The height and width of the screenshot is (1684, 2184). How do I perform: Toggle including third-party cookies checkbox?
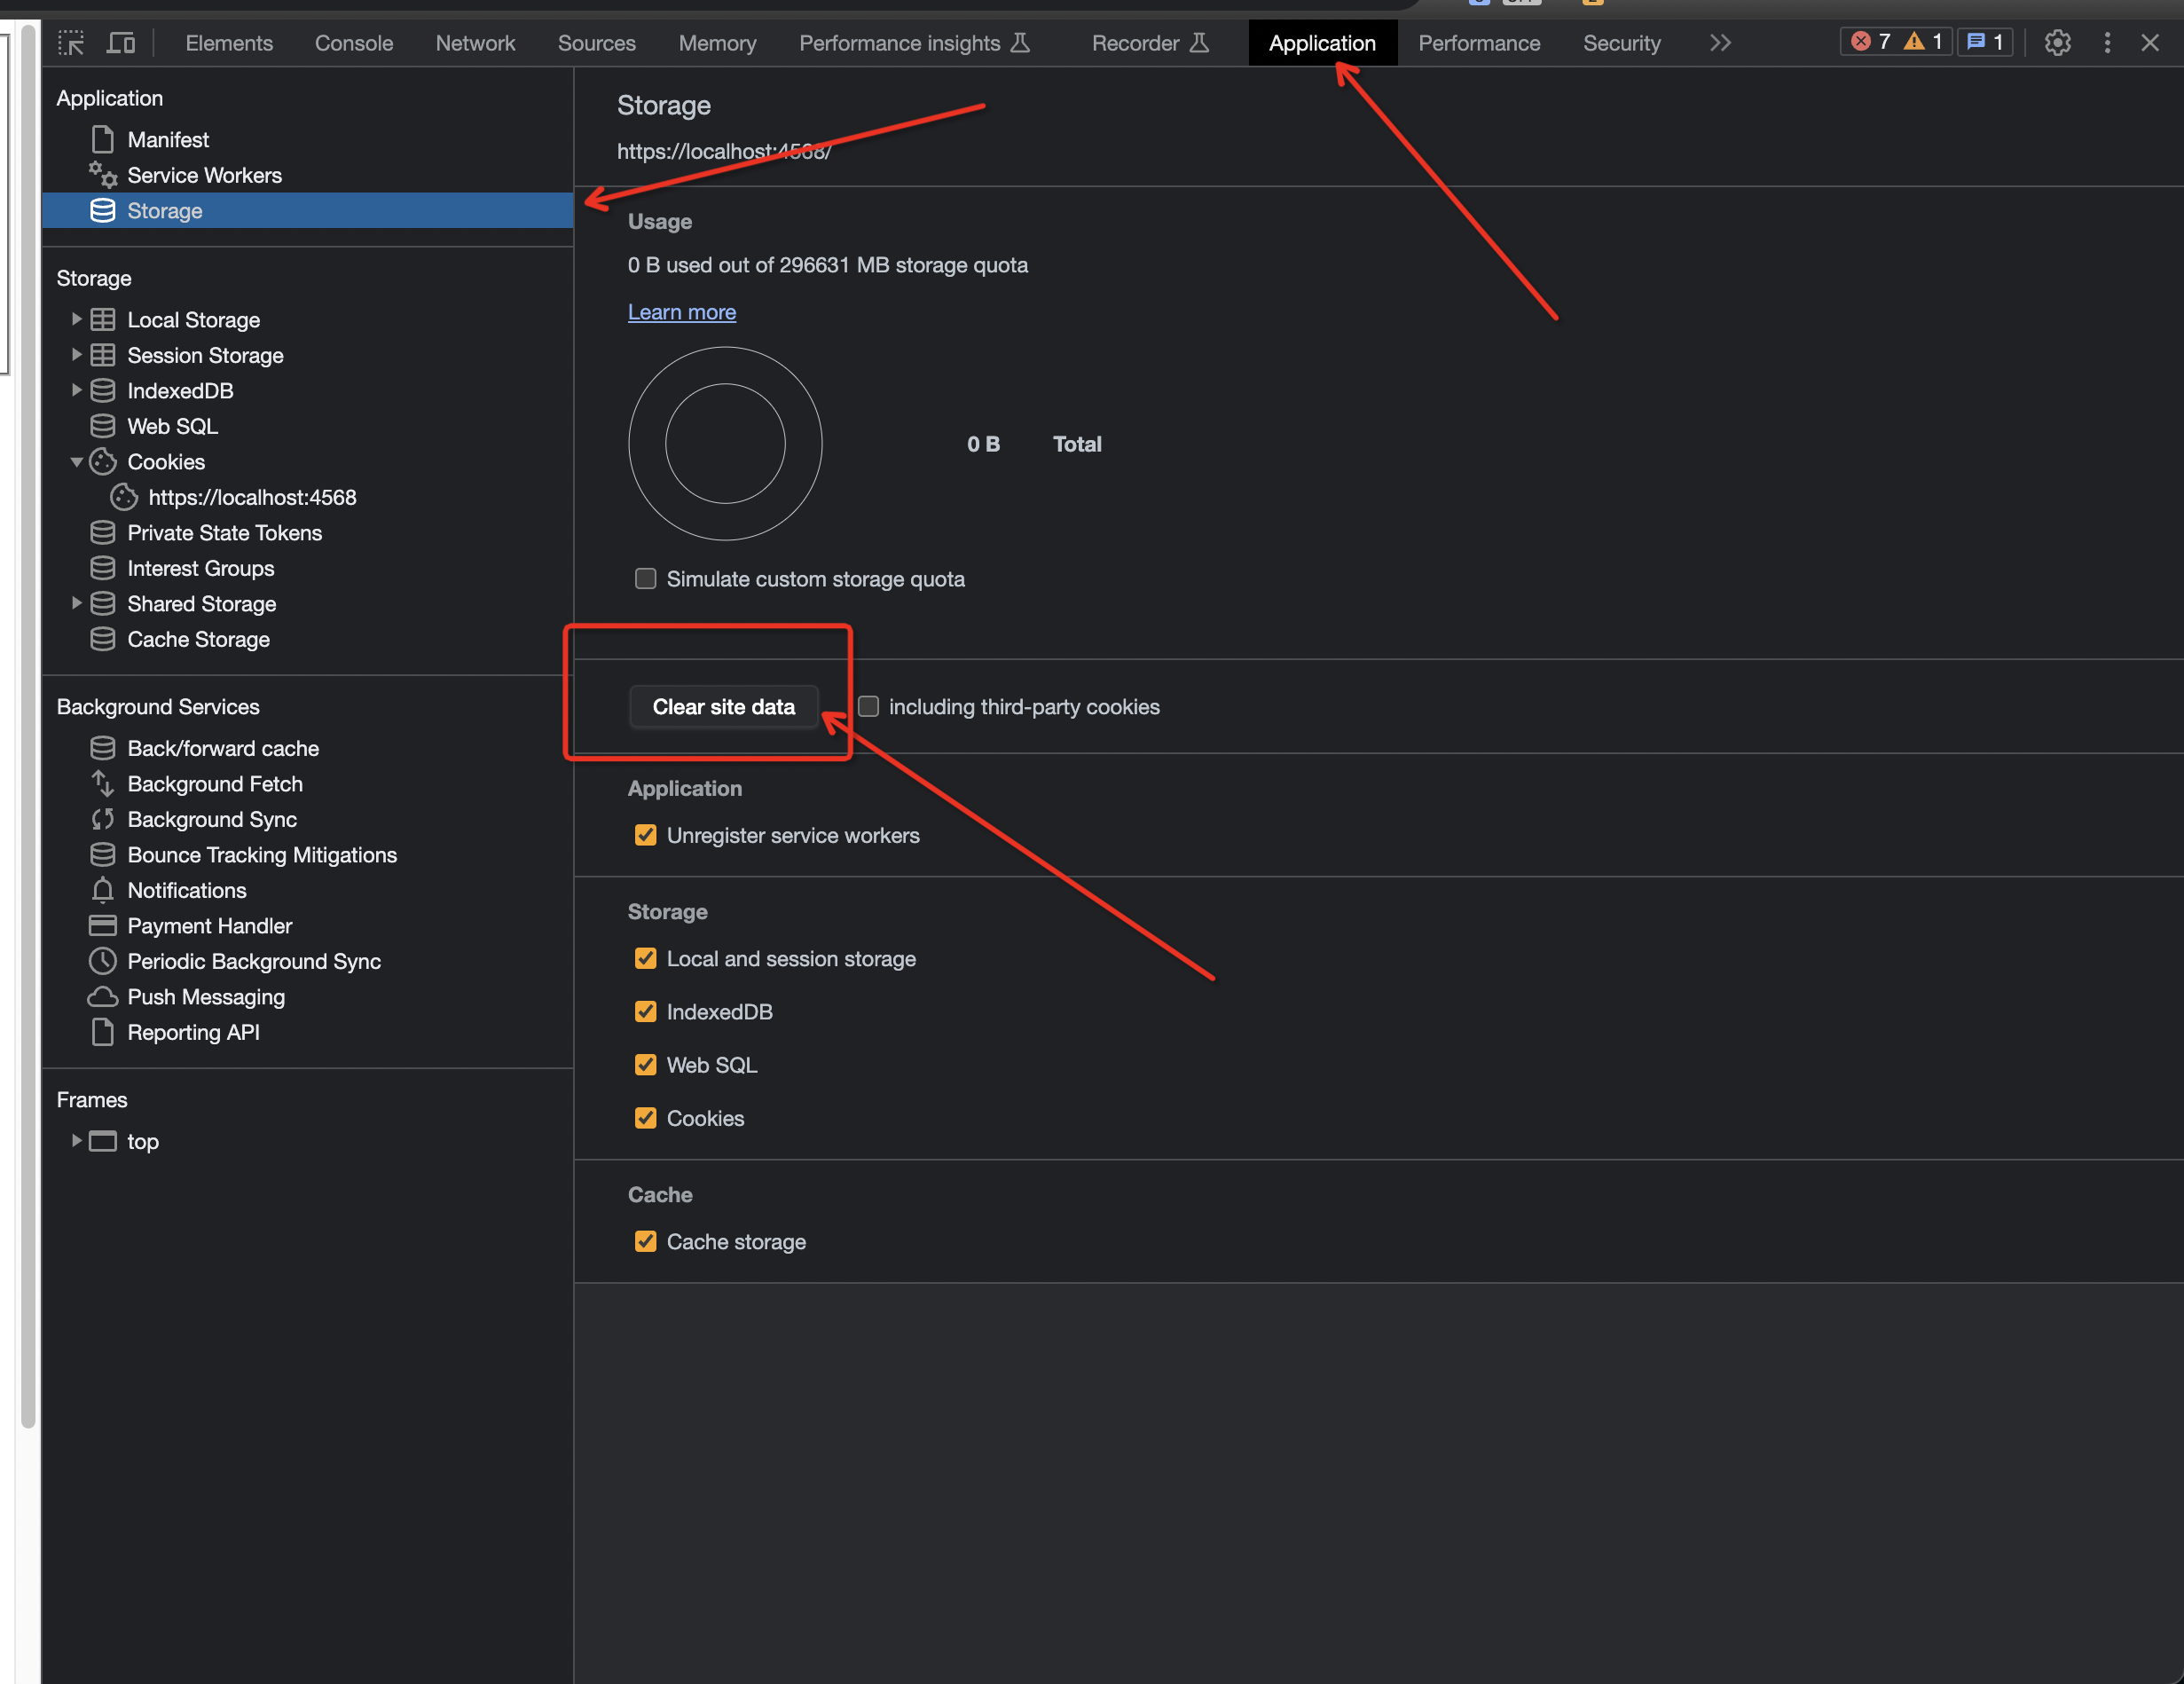868,705
